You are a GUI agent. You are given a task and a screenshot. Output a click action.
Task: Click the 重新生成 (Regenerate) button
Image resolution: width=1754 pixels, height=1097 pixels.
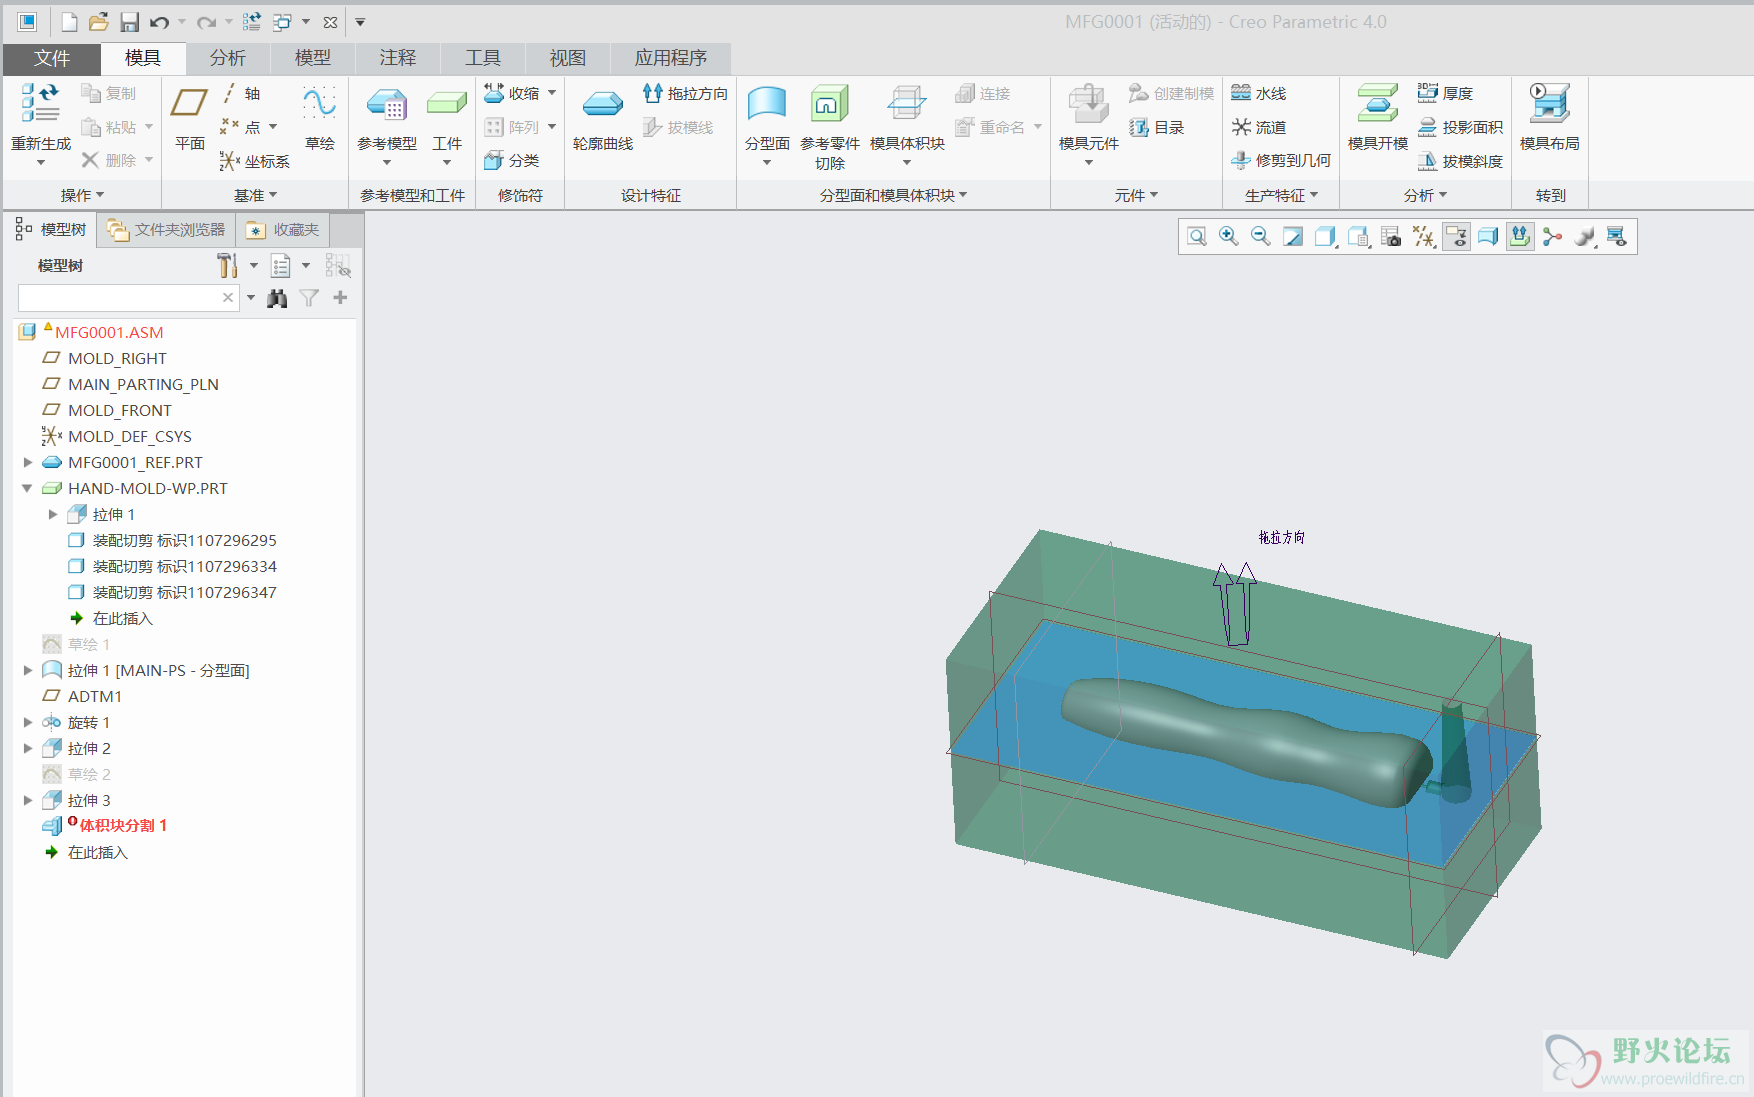point(41,124)
